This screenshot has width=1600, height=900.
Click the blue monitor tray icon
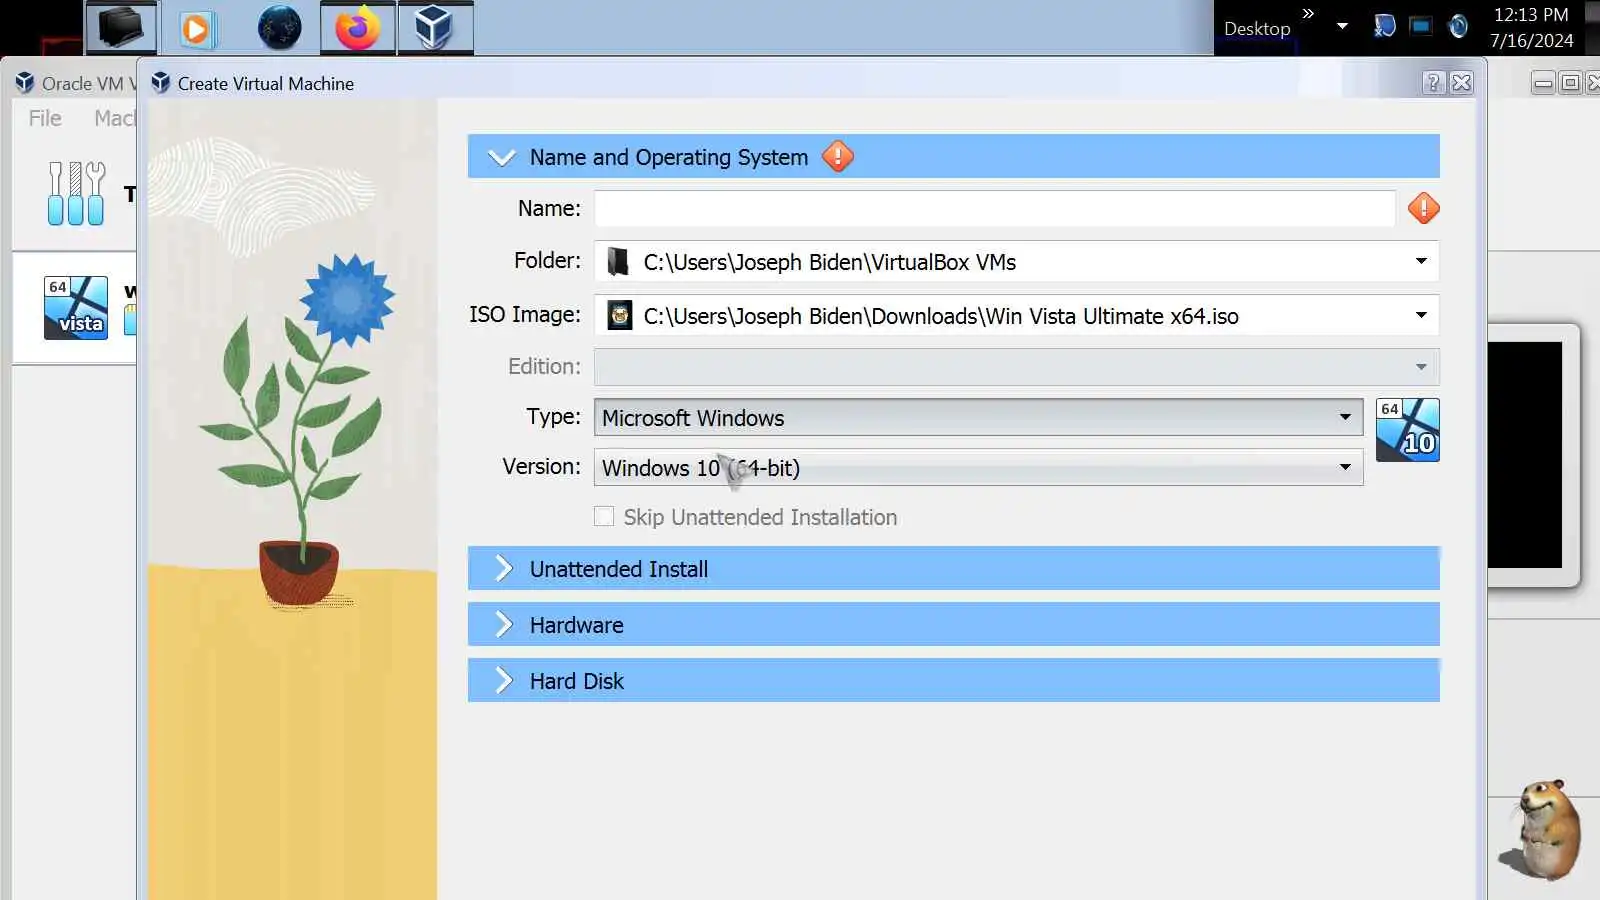coord(1420,26)
